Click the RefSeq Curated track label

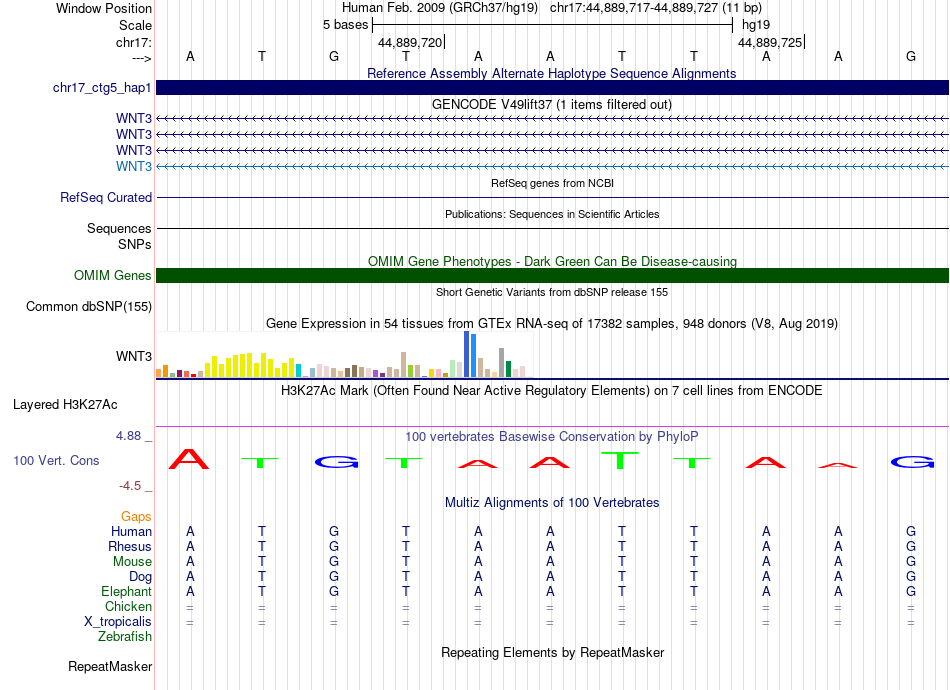coord(106,197)
